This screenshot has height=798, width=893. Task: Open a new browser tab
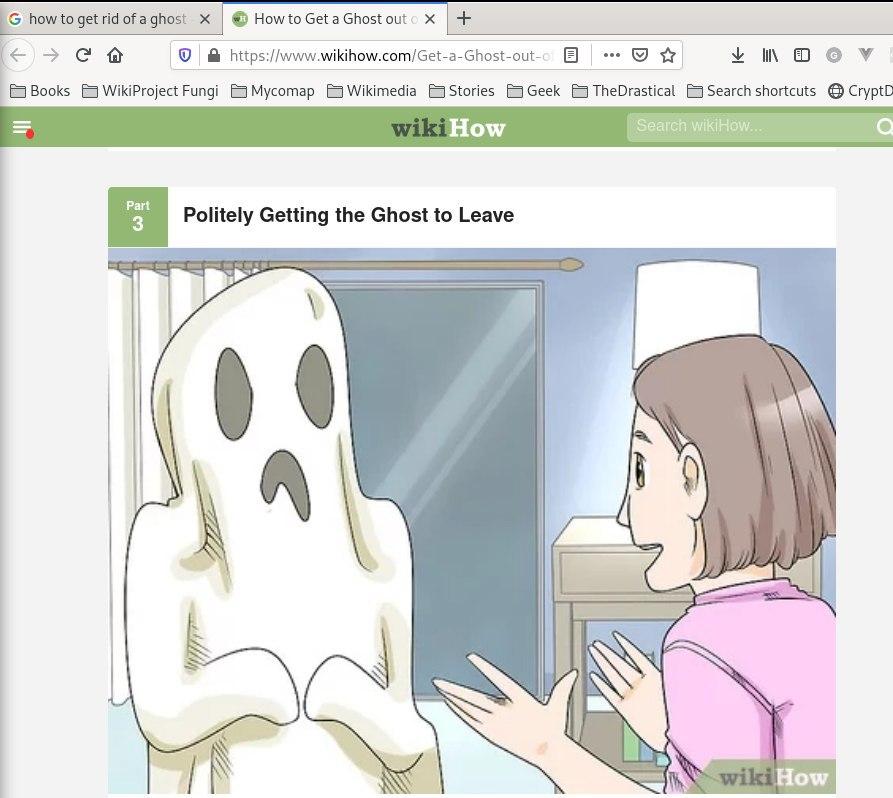(464, 18)
